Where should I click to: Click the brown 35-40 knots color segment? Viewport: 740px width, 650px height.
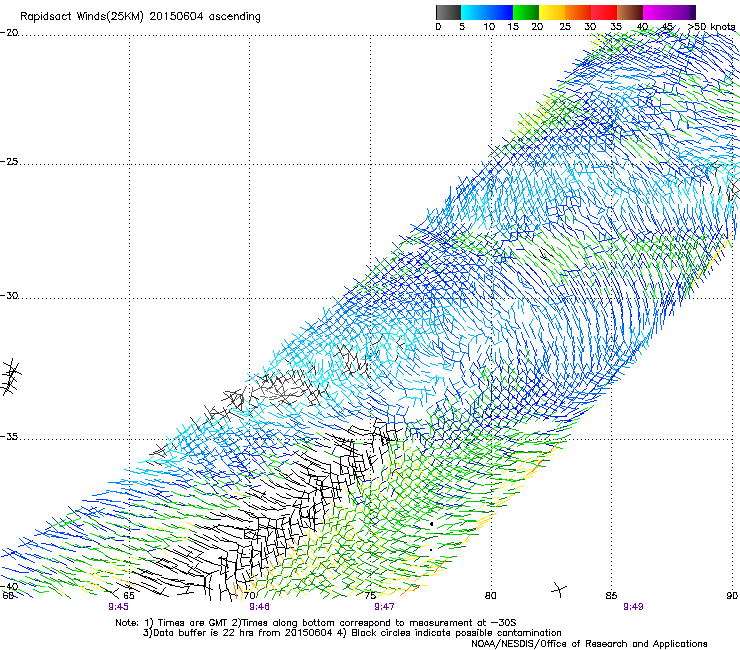pyautogui.click(x=630, y=12)
